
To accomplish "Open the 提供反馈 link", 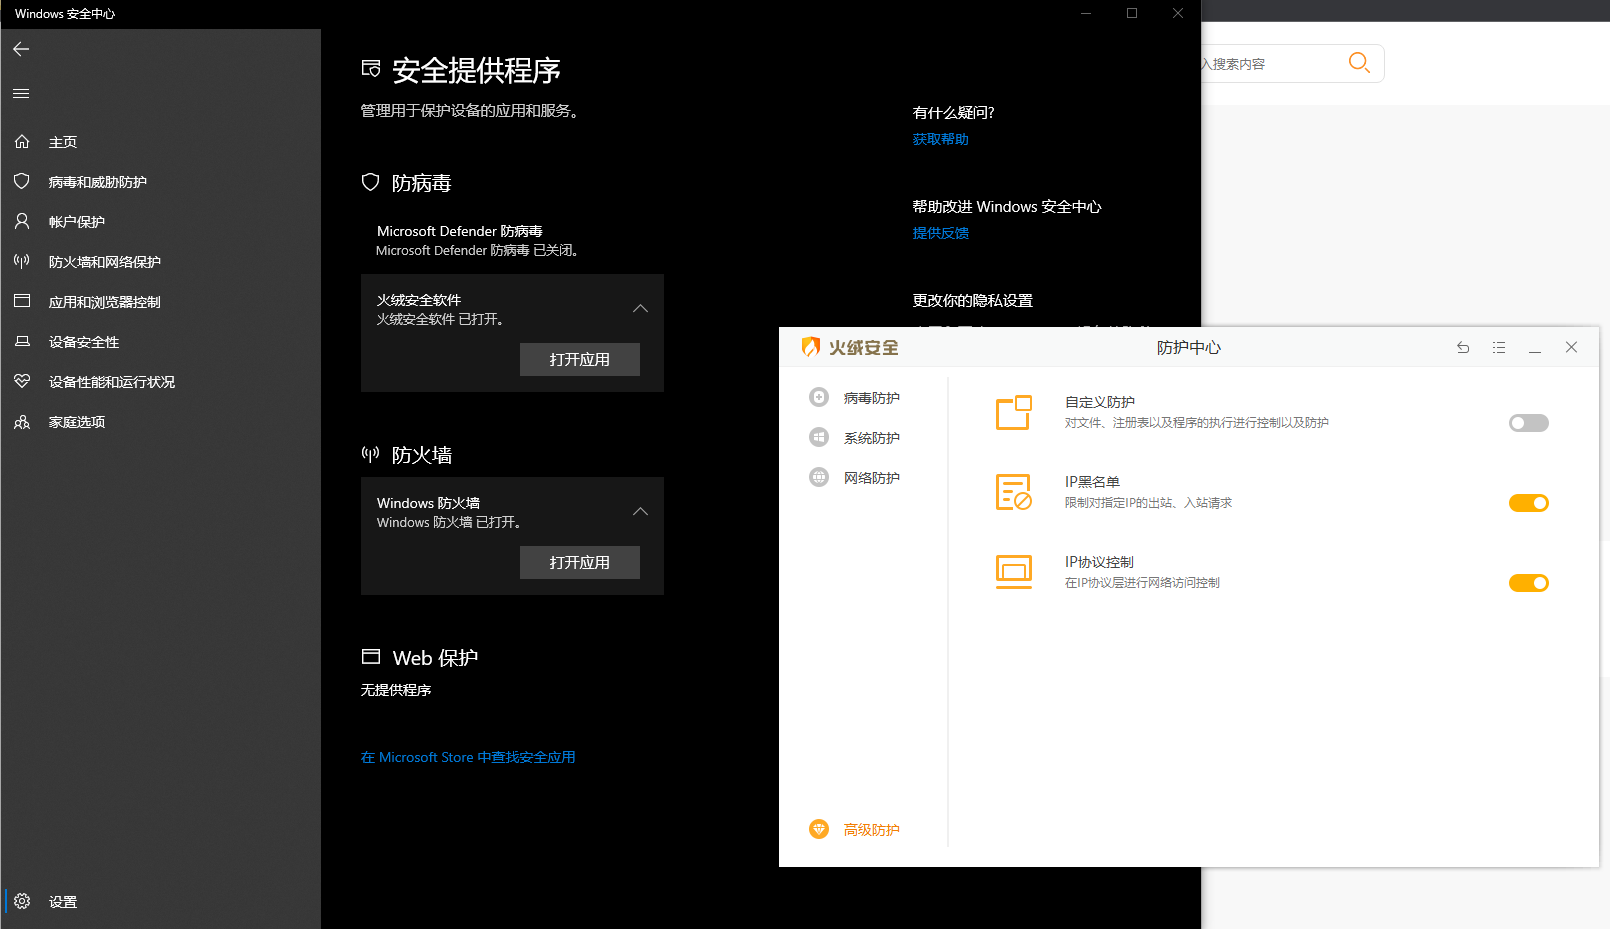I will [941, 233].
